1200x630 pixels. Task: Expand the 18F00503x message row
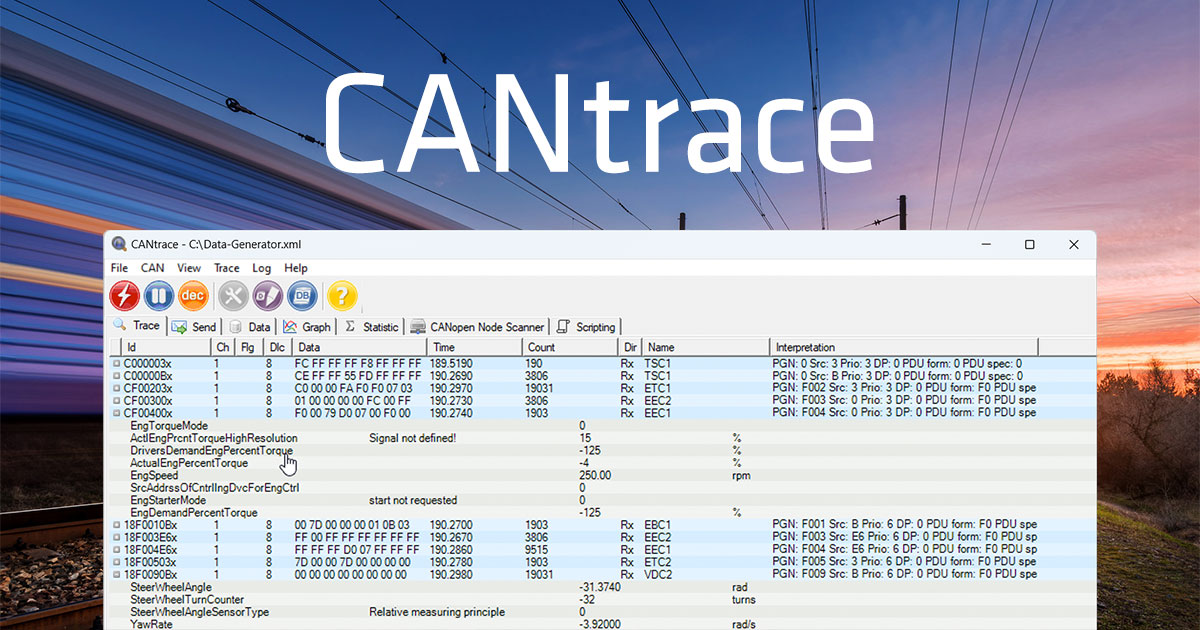[x=116, y=562]
